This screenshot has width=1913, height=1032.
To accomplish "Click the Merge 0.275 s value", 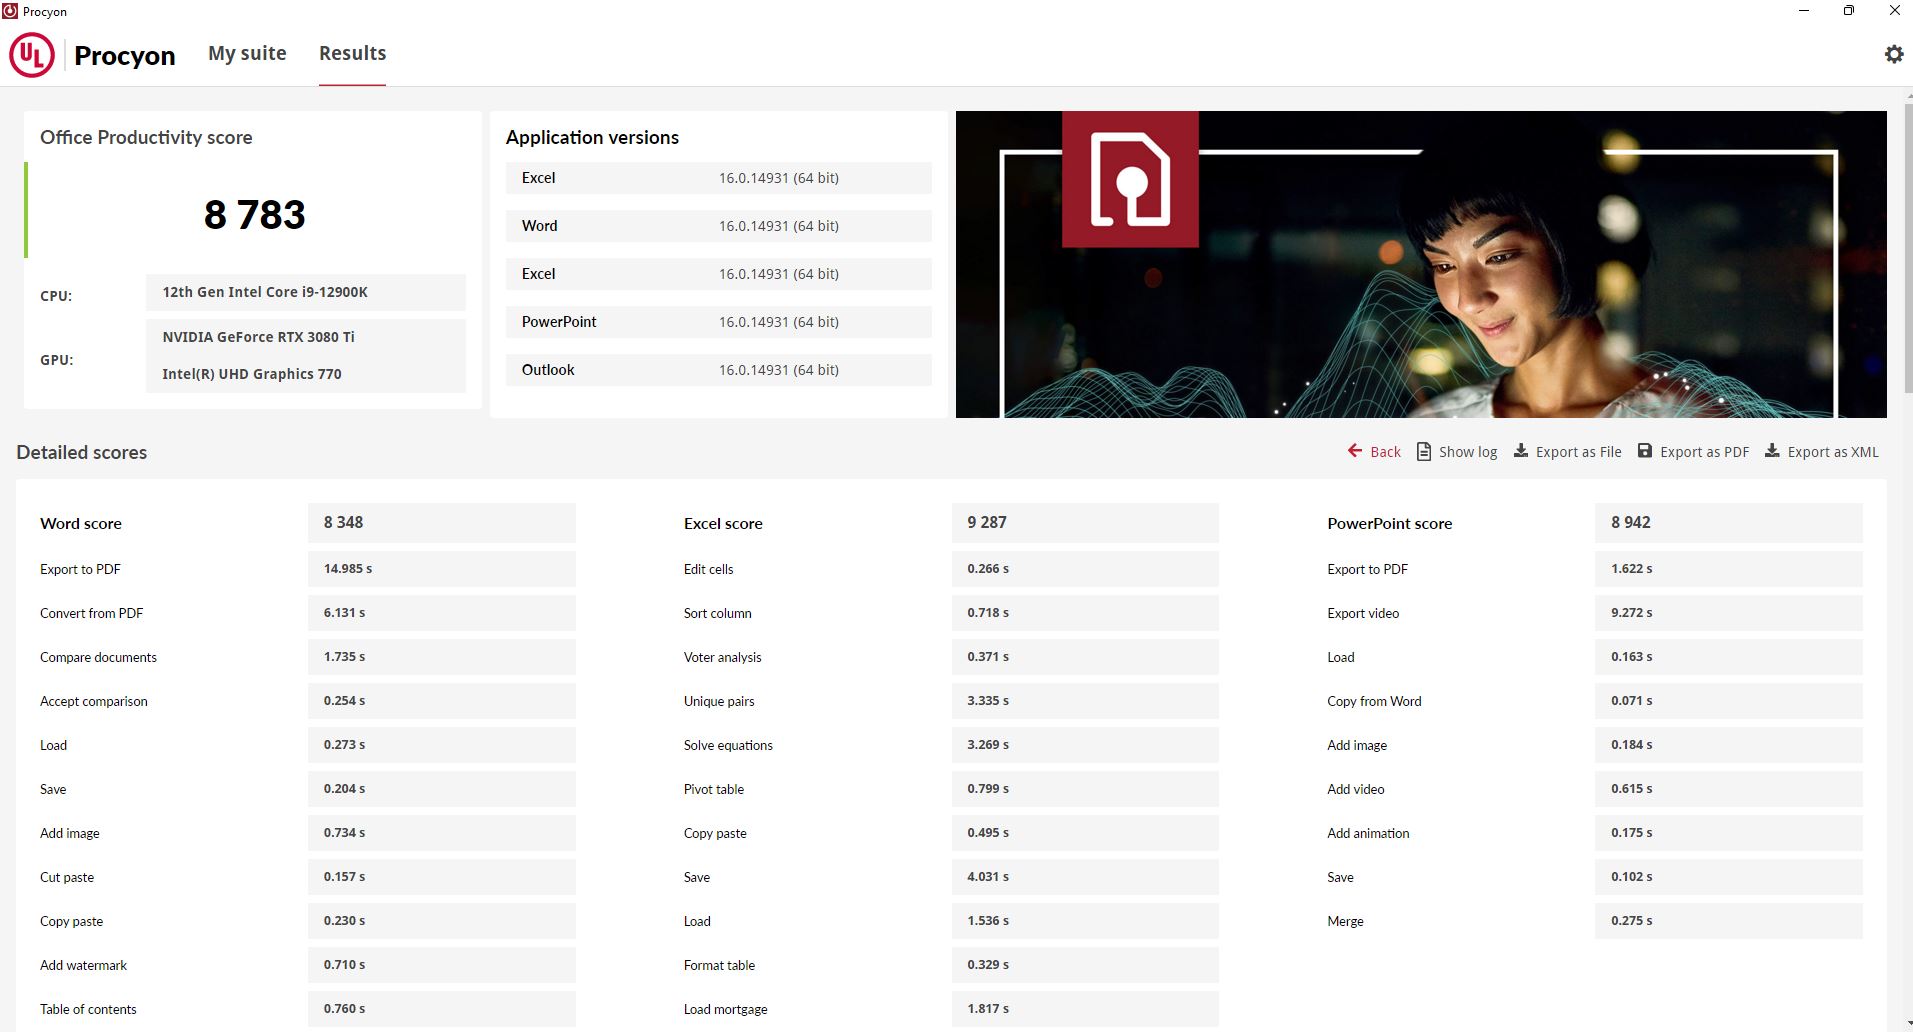I will click(1729, 921).
